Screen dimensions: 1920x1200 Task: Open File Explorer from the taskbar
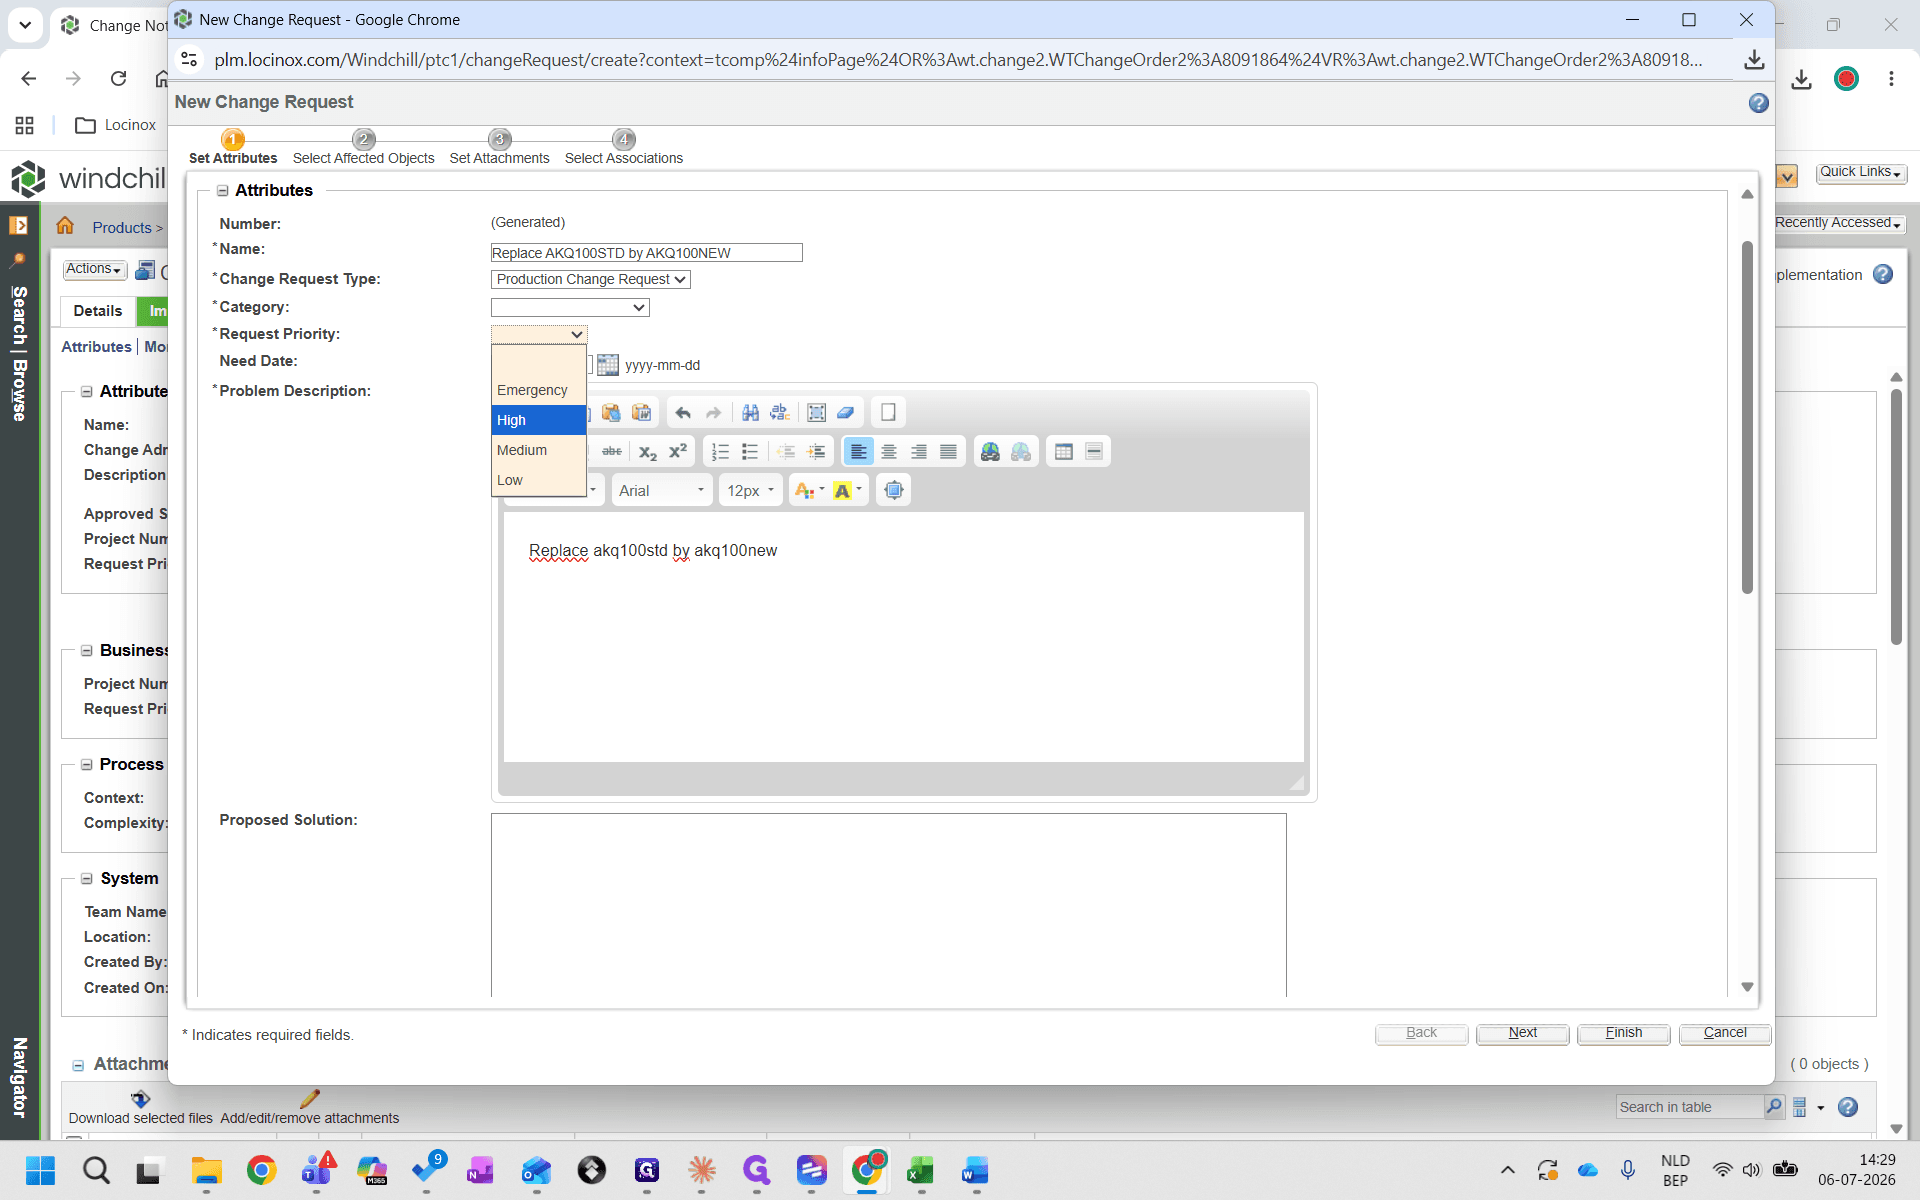coord(206,1170)
